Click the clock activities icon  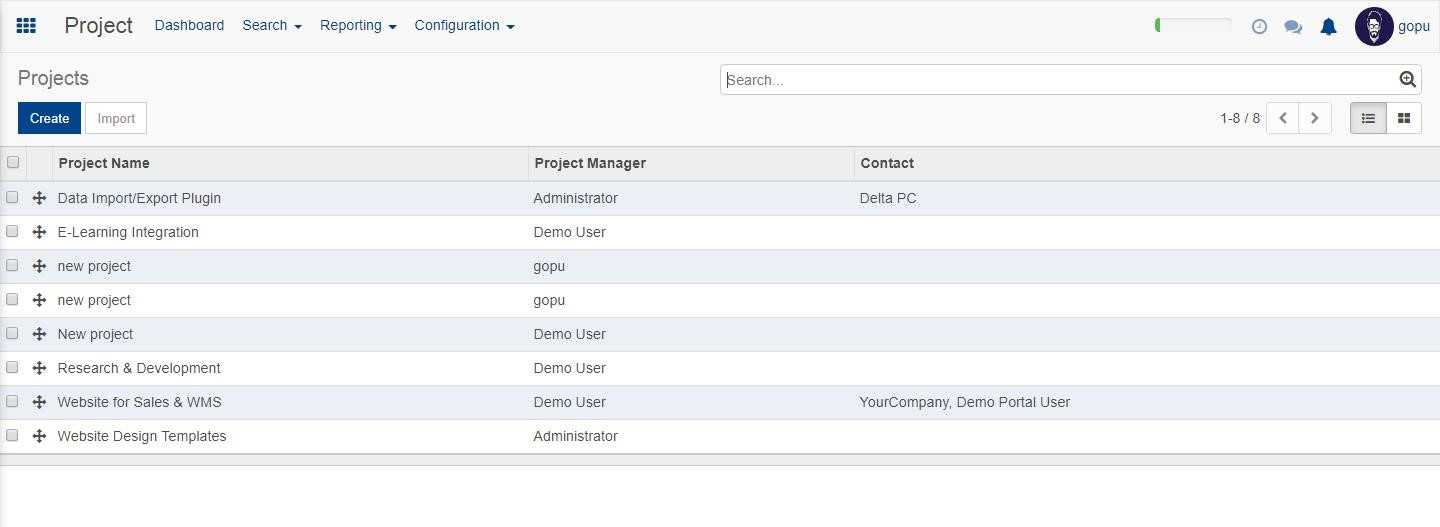click(x=1259, y=27)
